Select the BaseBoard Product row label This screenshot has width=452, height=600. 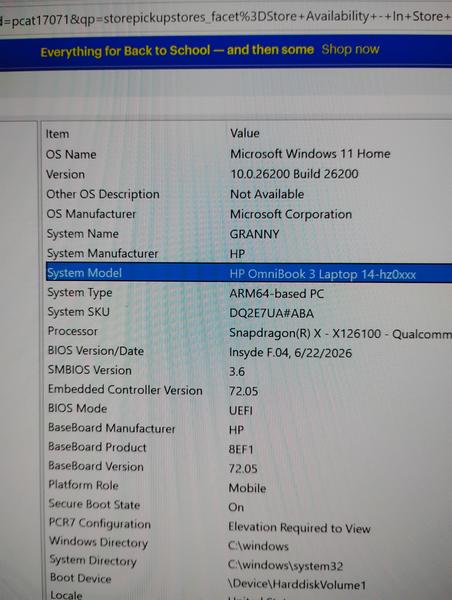coord(97,447)
